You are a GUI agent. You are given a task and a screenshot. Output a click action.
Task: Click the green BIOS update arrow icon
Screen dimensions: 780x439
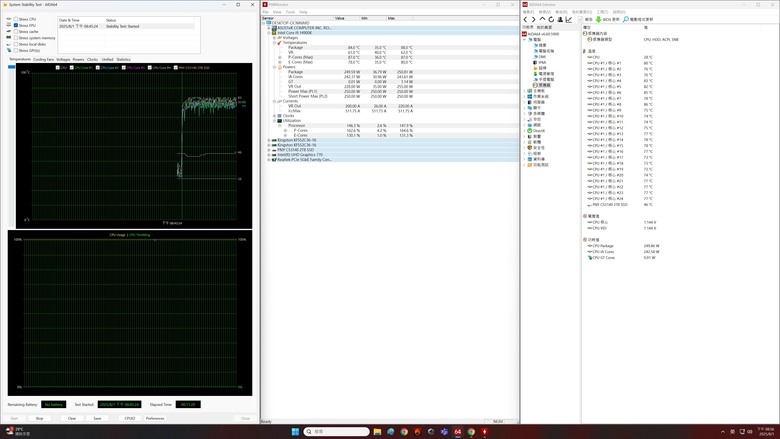[x=598, y=19]
